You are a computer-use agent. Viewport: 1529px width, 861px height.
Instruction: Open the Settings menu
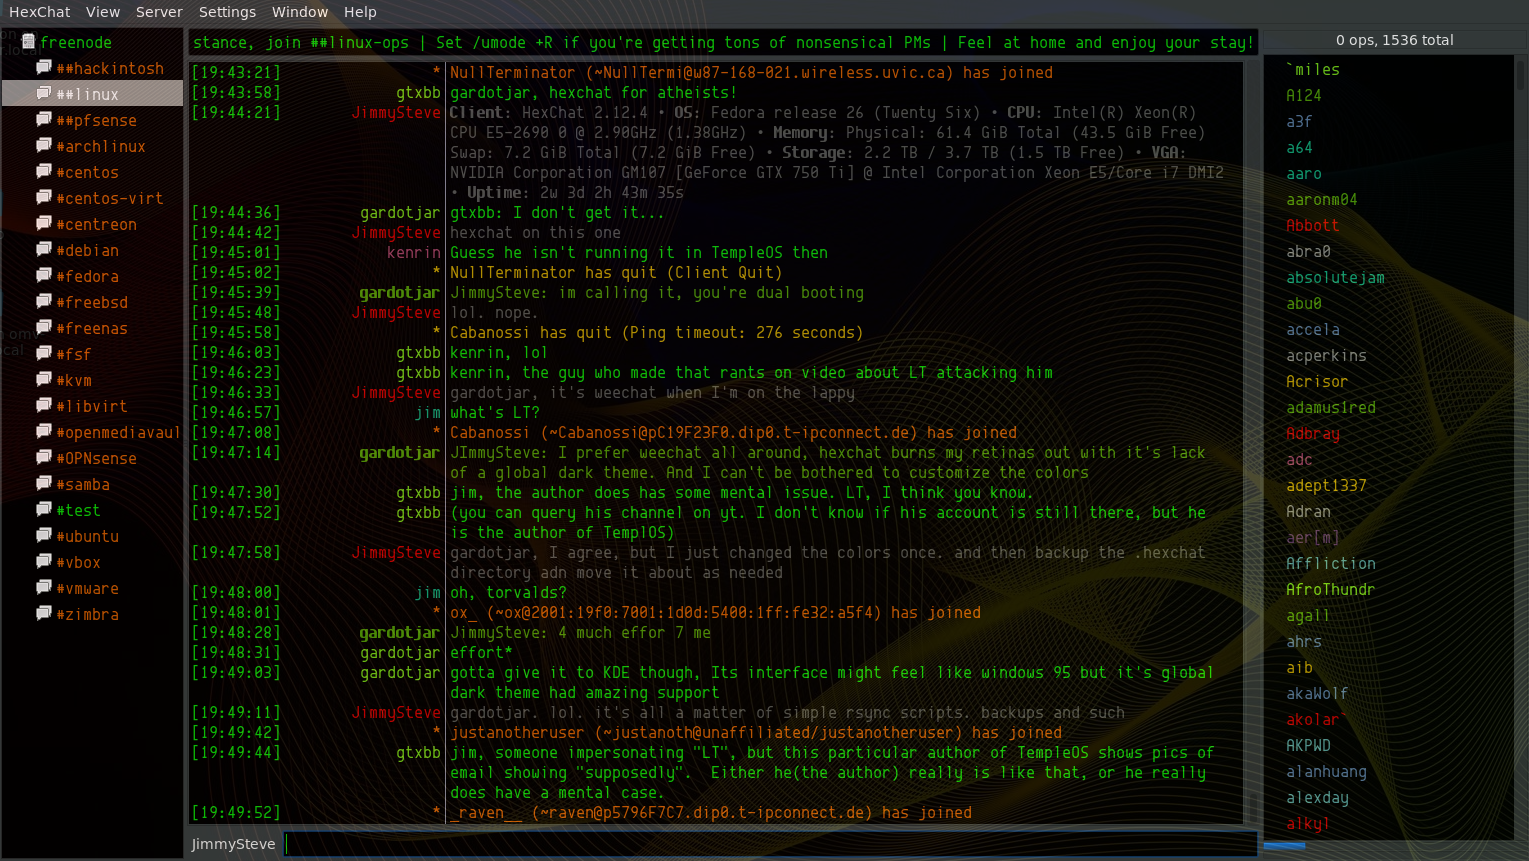(227, 12)
